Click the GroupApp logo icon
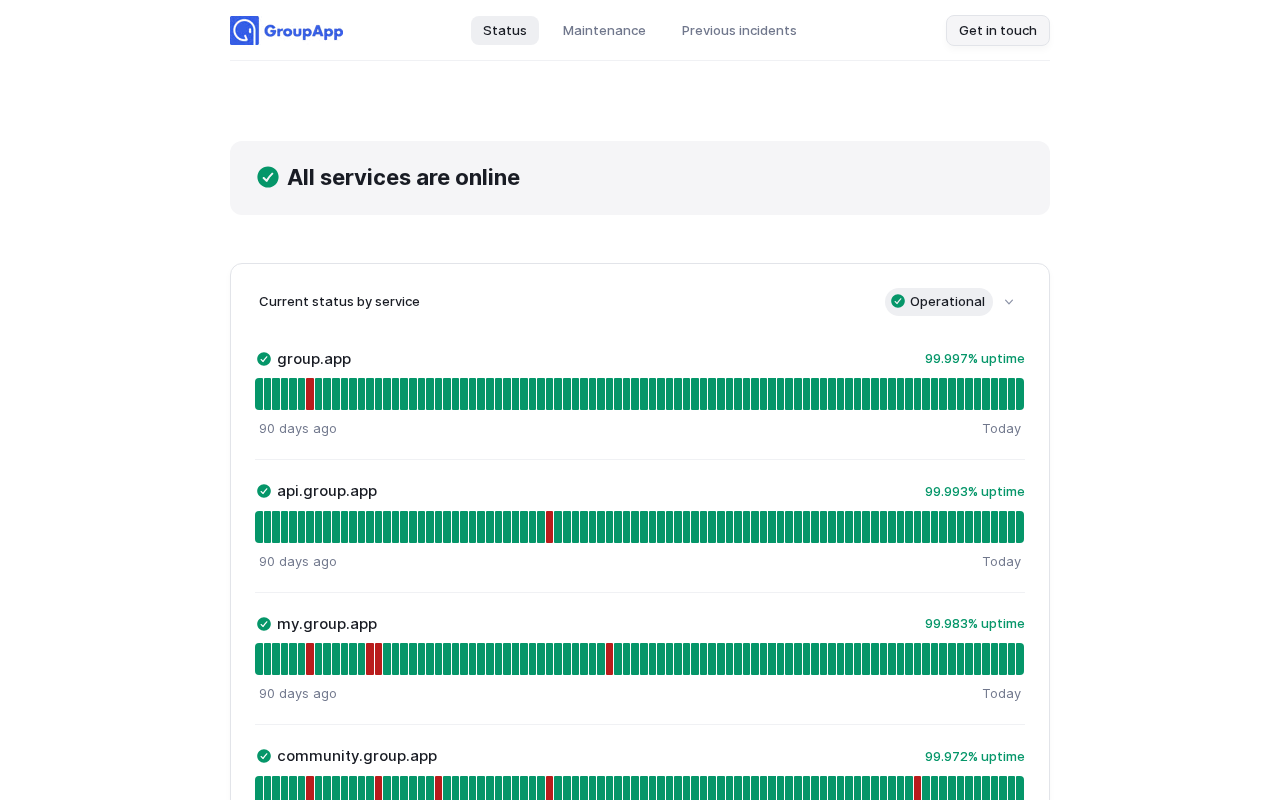The image size is (1280, 800). pyautogui.click(x=244, y=30)
